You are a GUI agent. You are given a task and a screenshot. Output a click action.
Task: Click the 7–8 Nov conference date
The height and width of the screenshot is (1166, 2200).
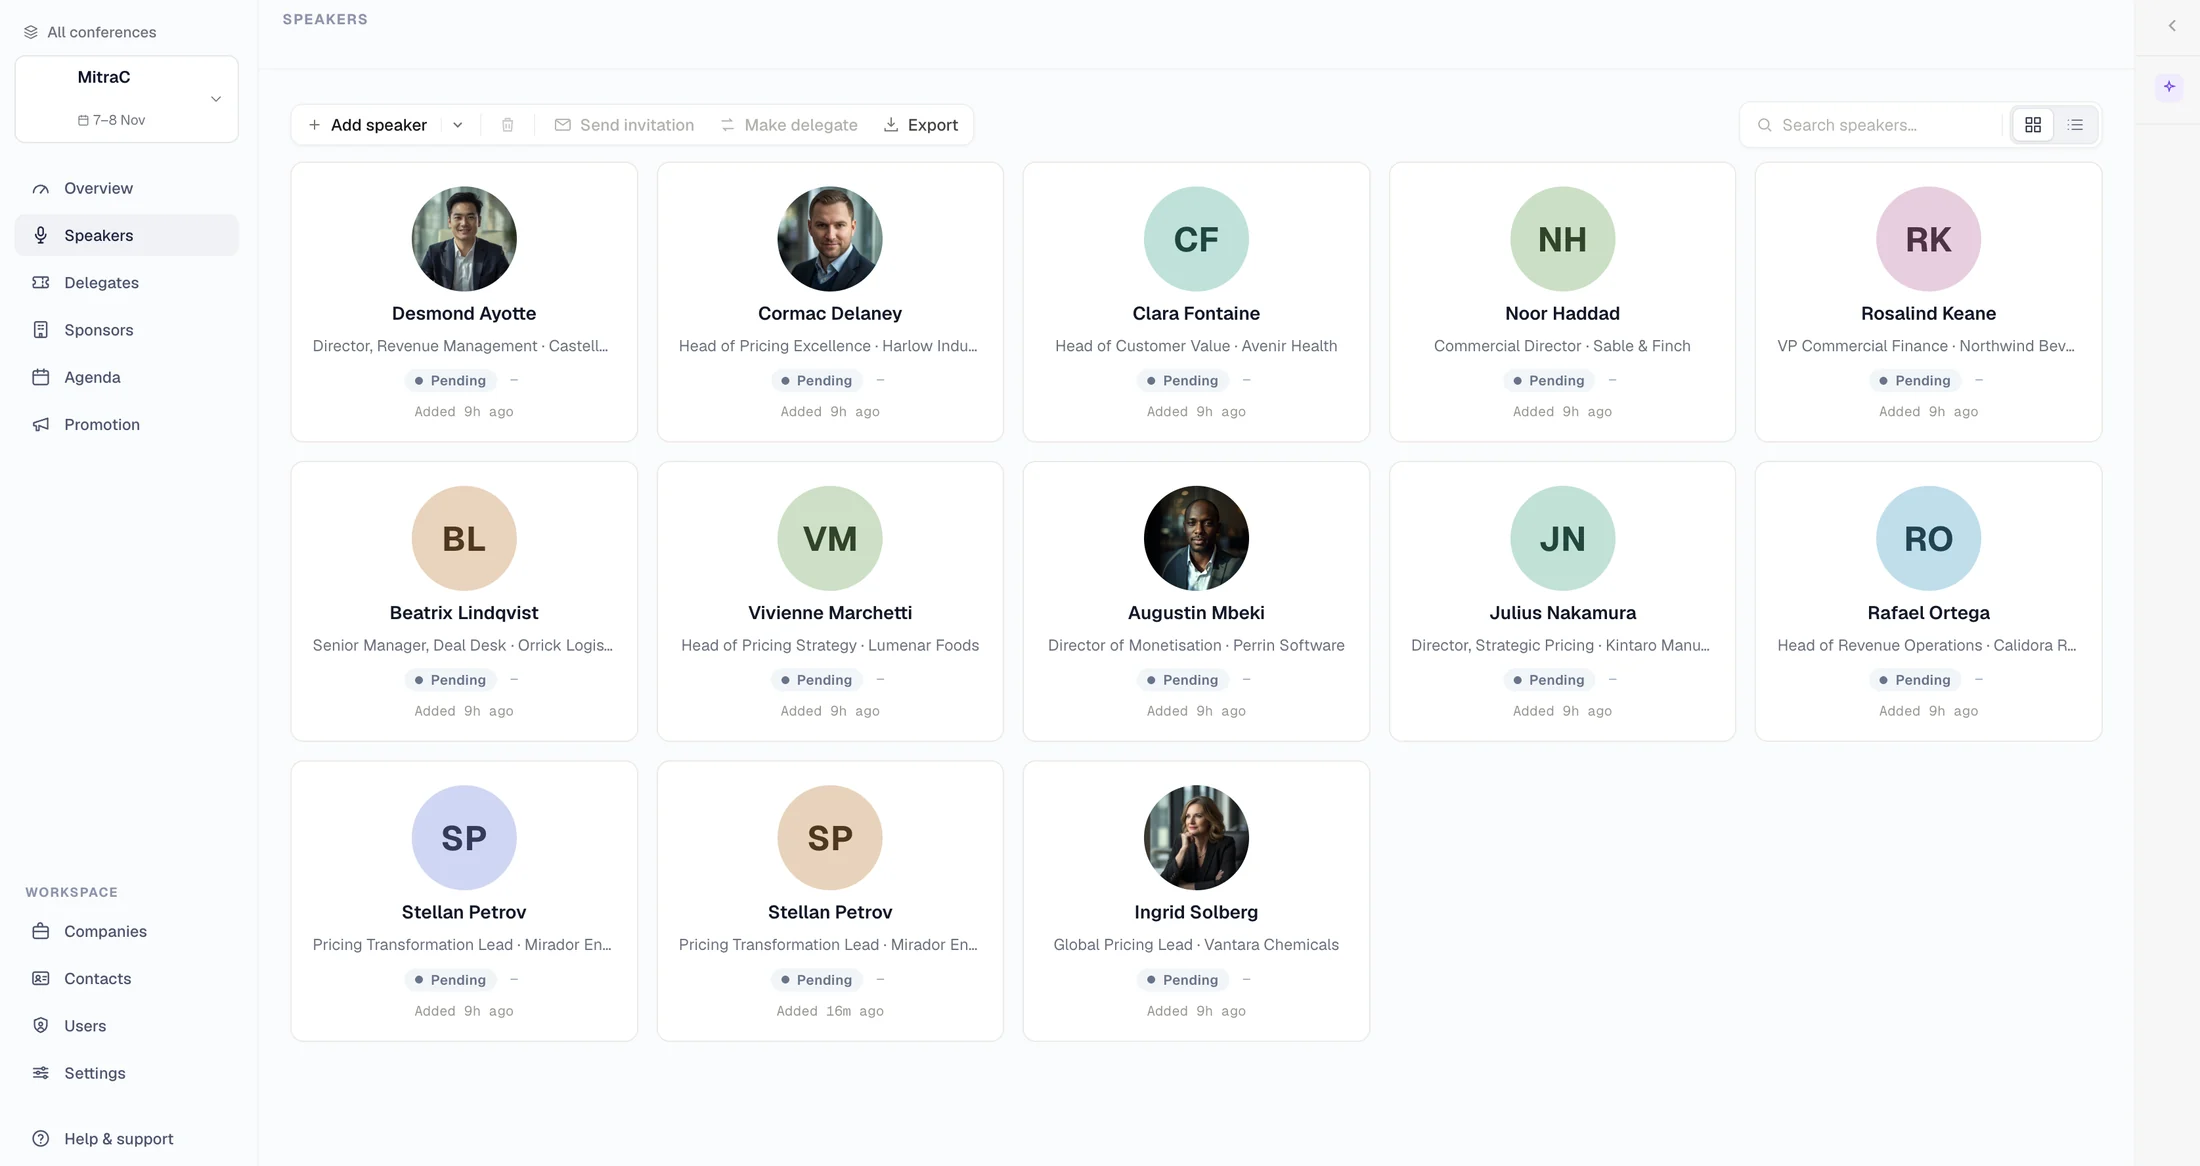(112, 120)
